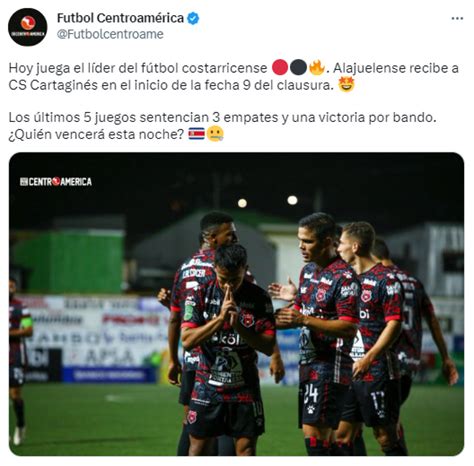Click the red circle emoji
The height and width of the screenshot is (466, 474).
coord(280,68)
